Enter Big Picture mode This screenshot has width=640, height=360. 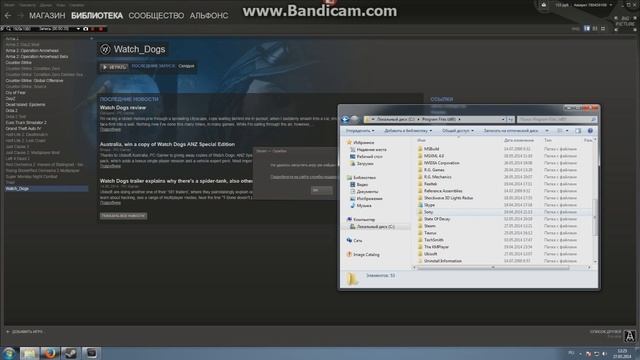625,24
